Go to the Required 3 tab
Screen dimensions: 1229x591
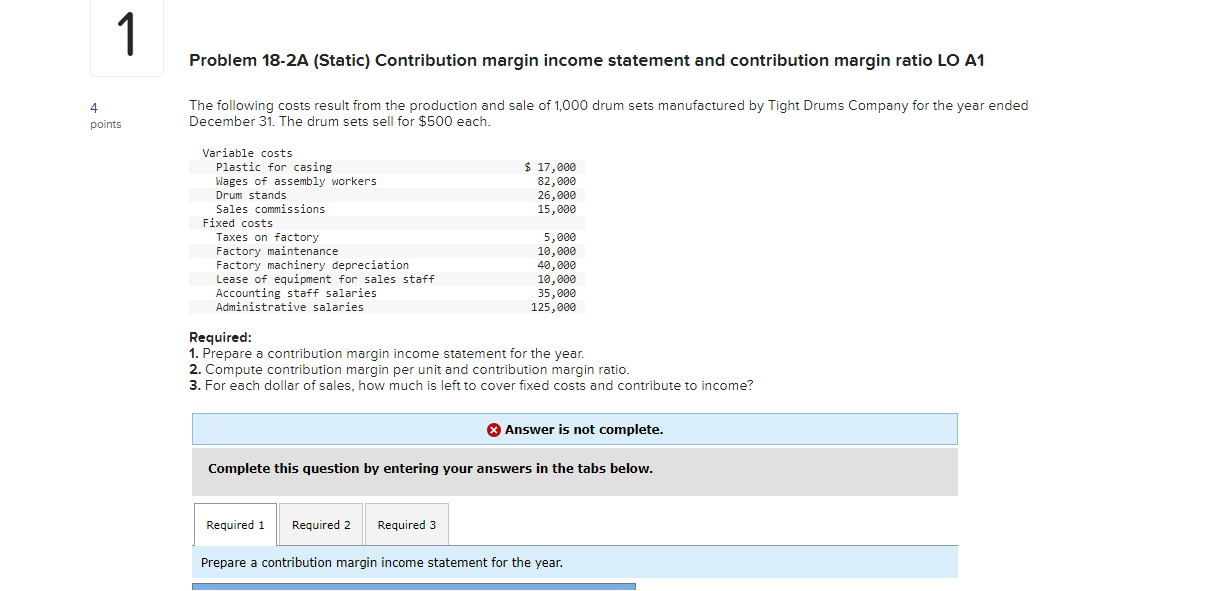[x=407, y=525]
